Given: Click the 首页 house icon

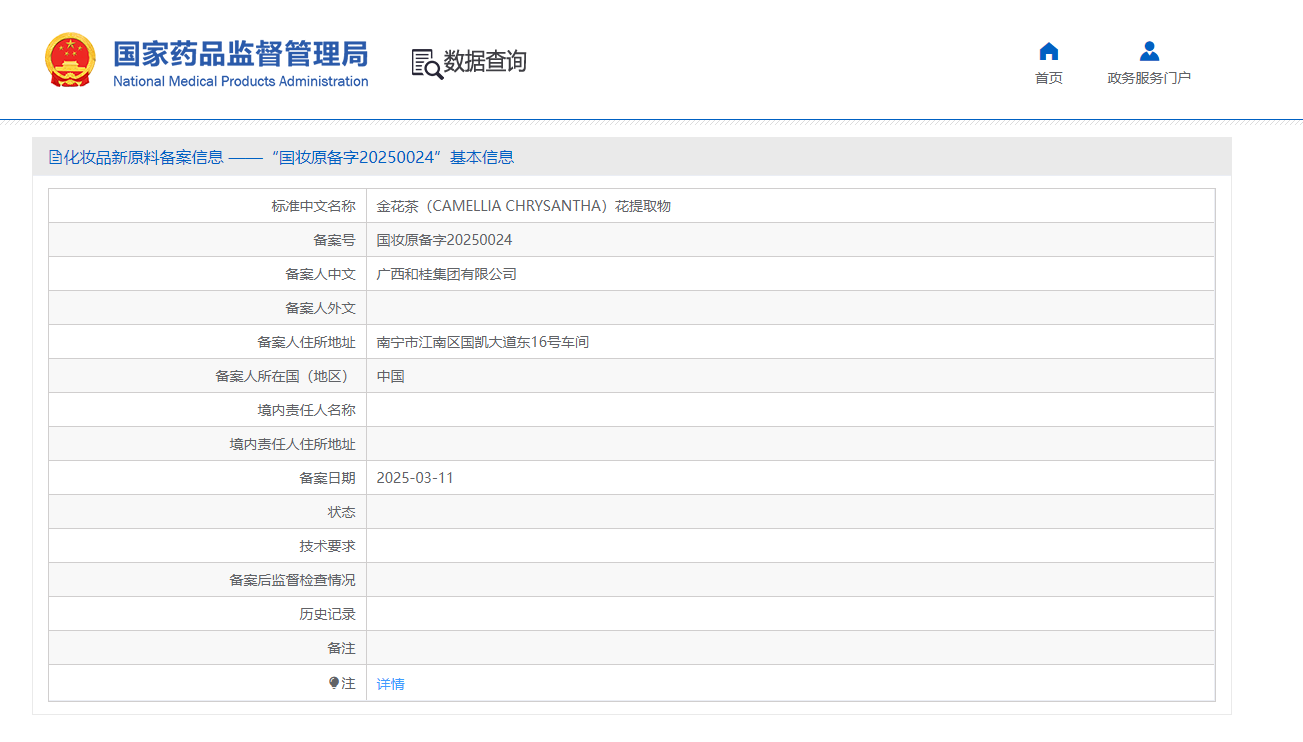Looking at the screenshot, I should pos(1048,52).
